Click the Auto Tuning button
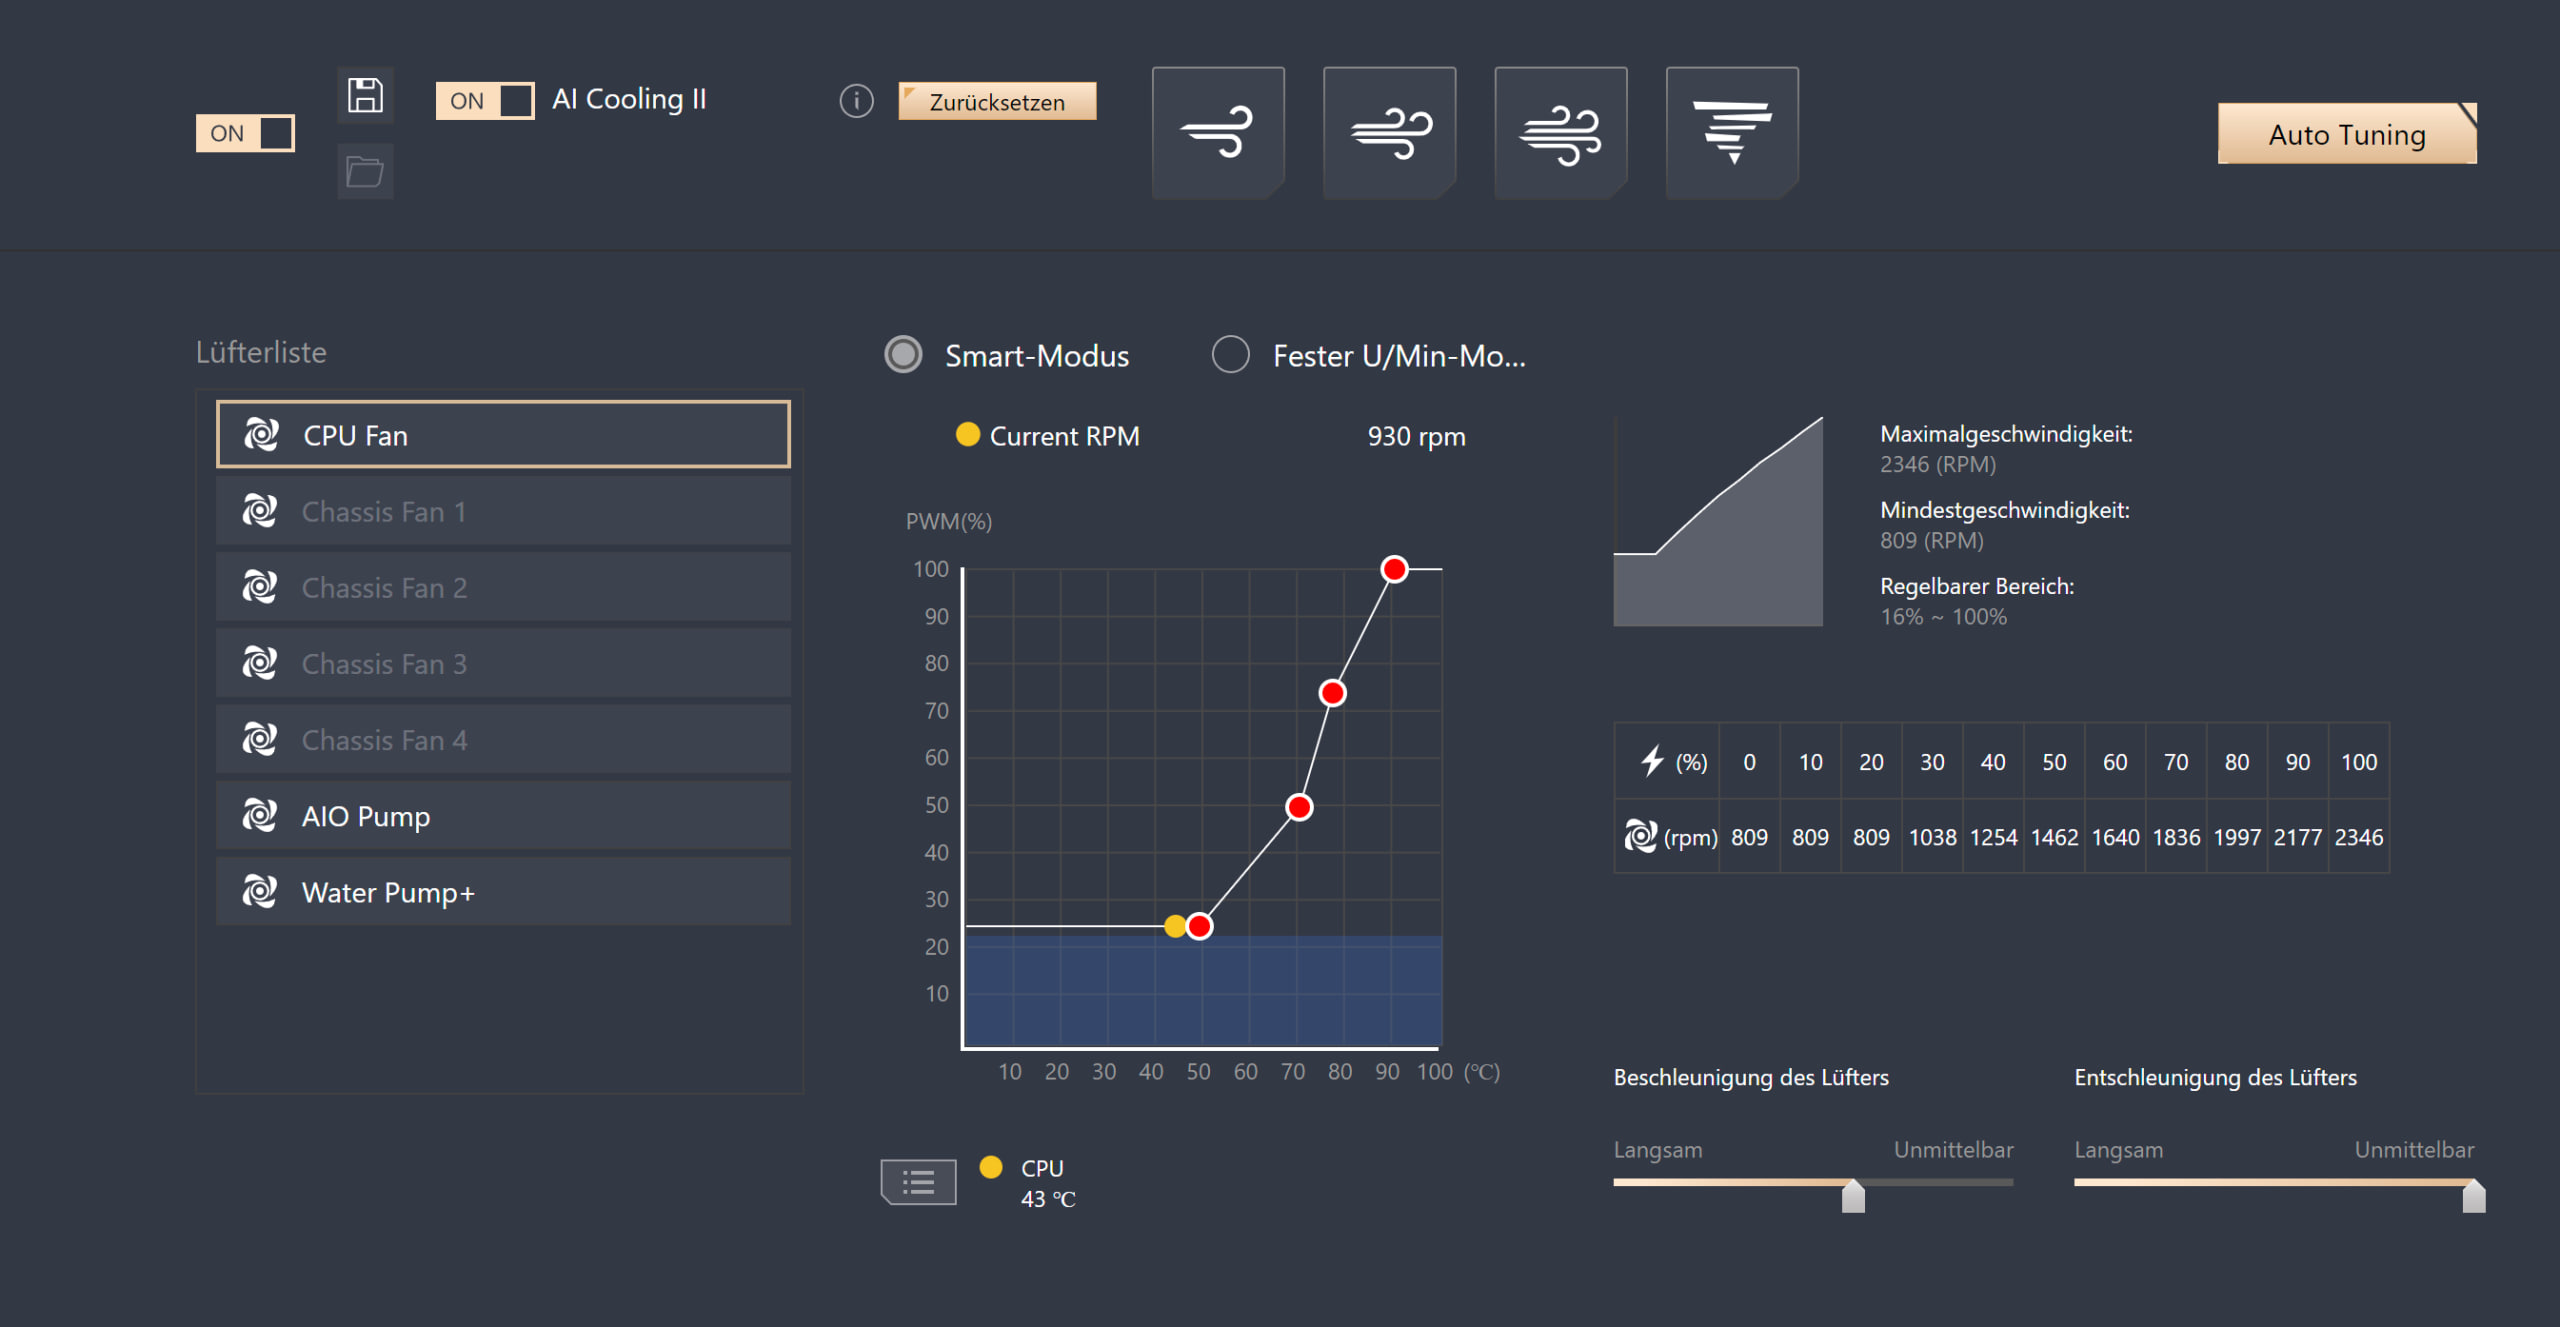2560x1327 pixels. coord(2346,134)
